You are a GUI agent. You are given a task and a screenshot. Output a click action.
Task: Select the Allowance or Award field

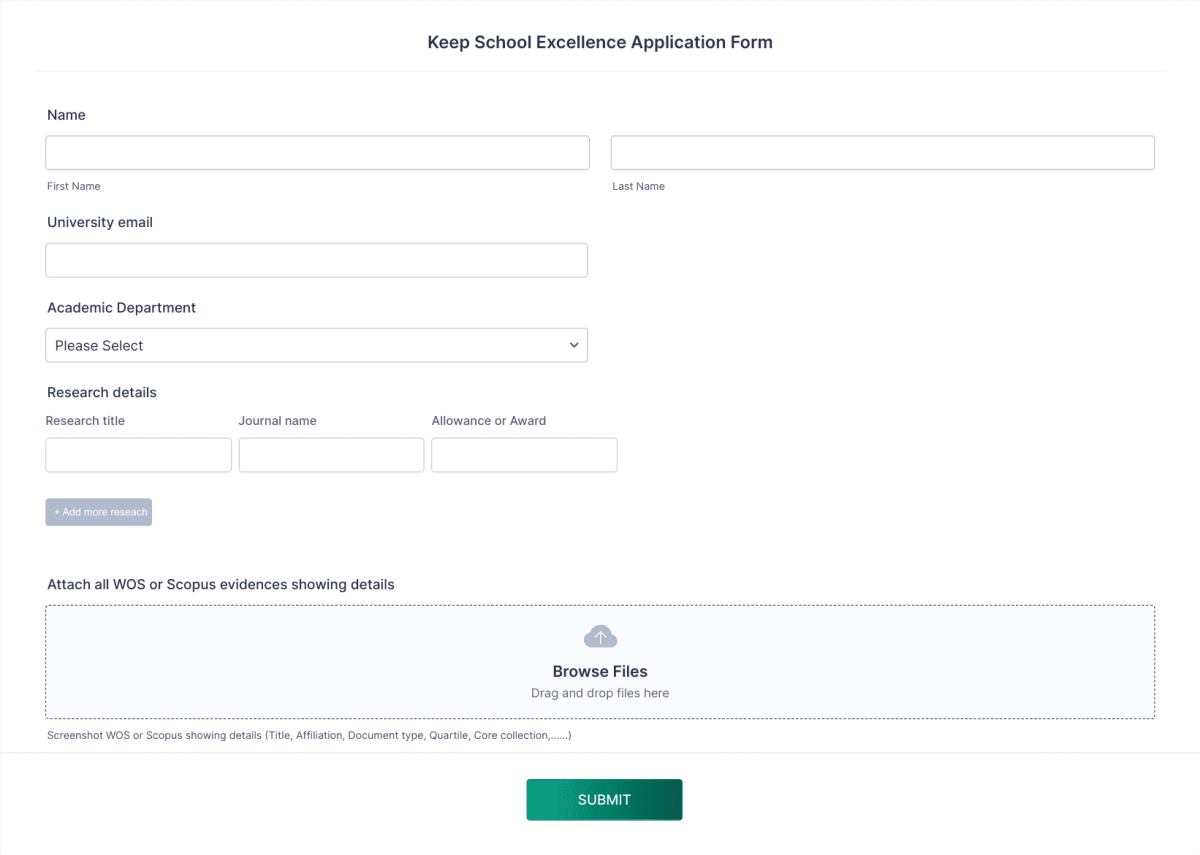pyautogui.click(x=524, y=454)
